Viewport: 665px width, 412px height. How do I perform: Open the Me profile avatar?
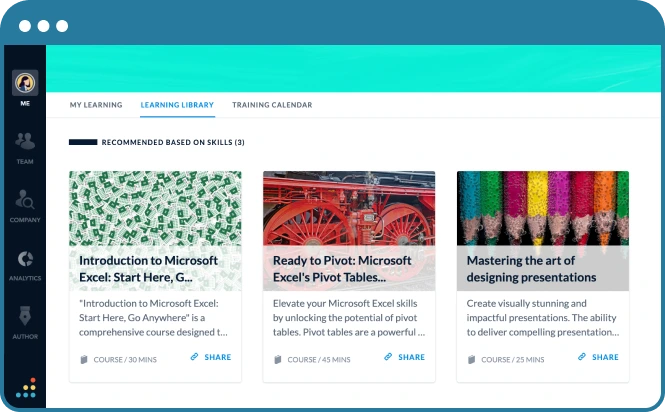coord(25,83)
